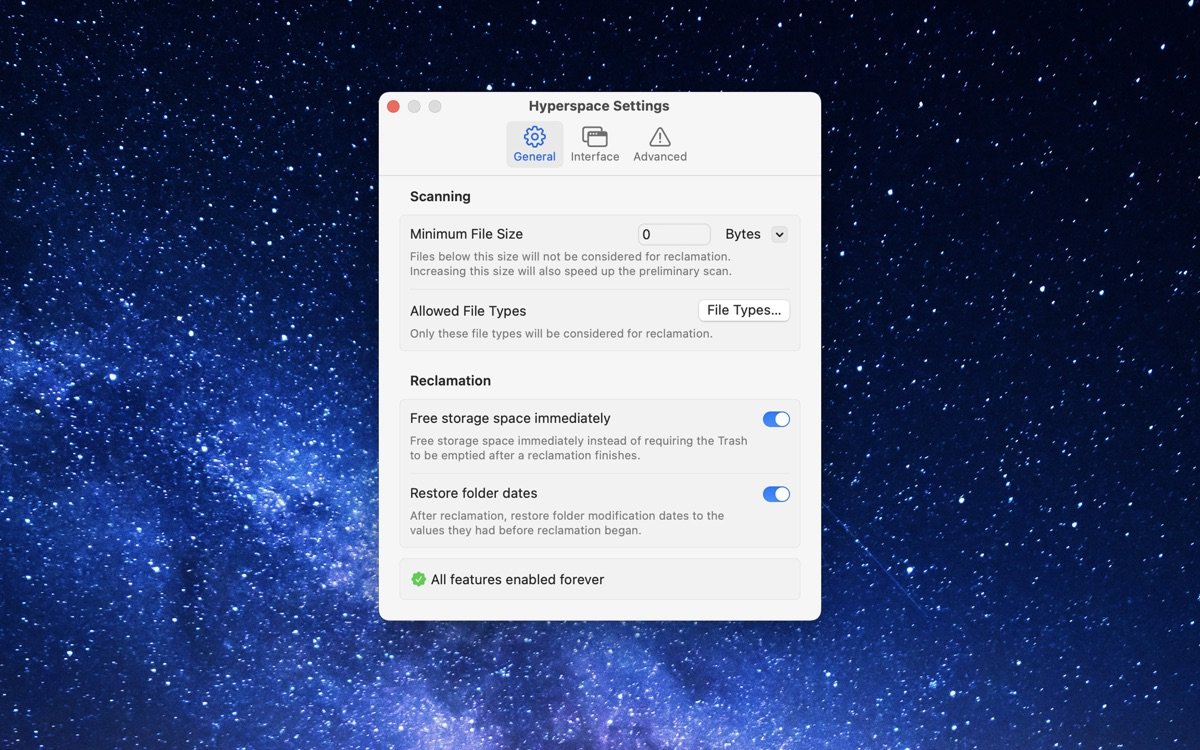Select the Minimum File Size input field
Screen dimensions: 1200x750
coord(674,234)
